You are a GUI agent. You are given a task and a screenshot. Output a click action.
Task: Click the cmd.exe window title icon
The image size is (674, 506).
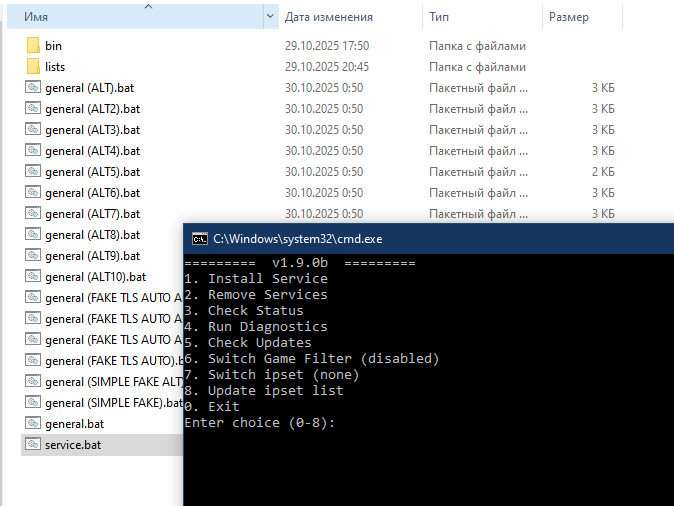click(200, 239)
